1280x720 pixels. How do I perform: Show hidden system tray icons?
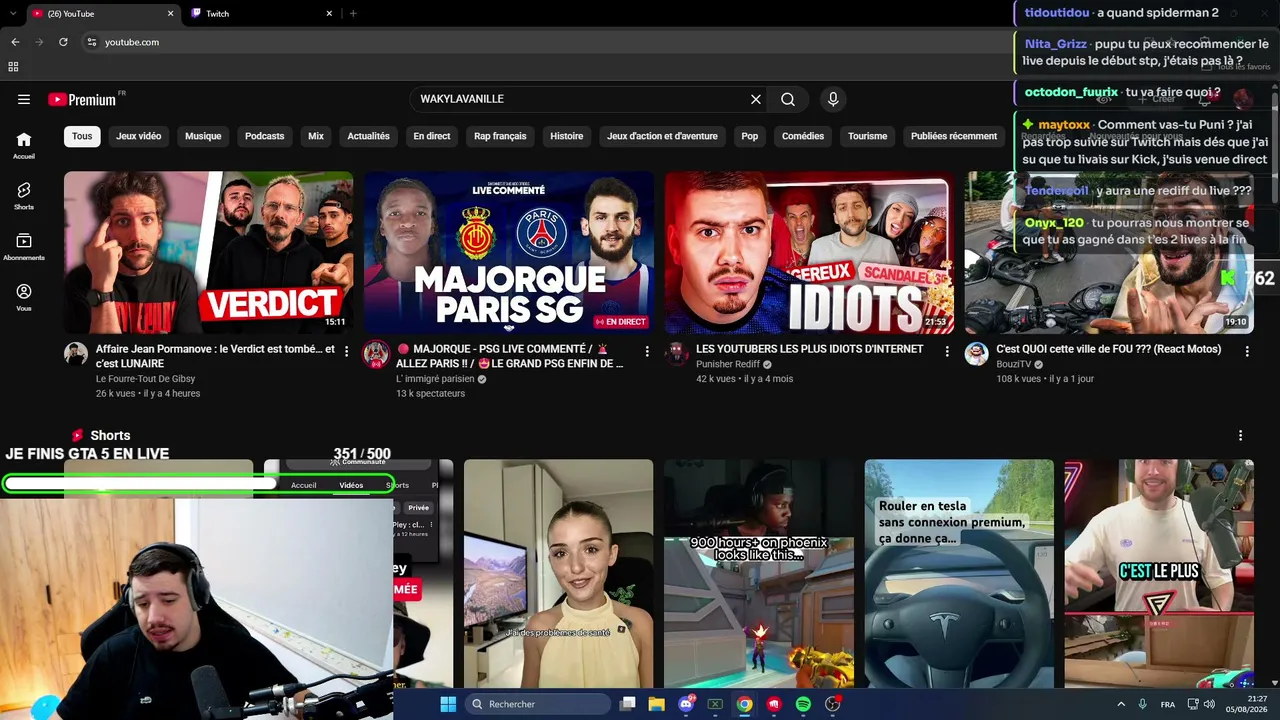click(1120, 704)
